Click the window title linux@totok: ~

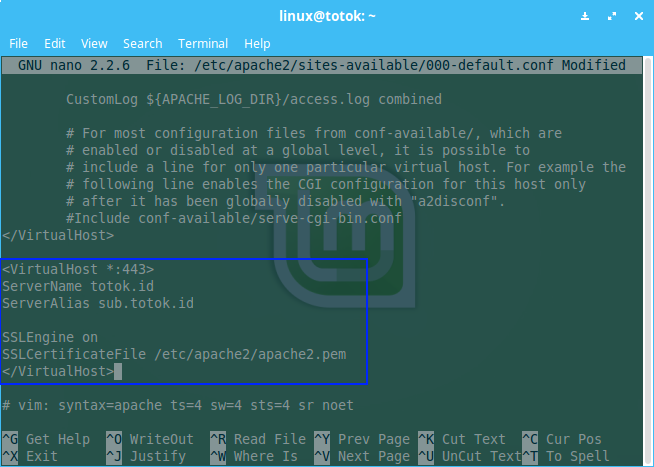coord(327,16)
